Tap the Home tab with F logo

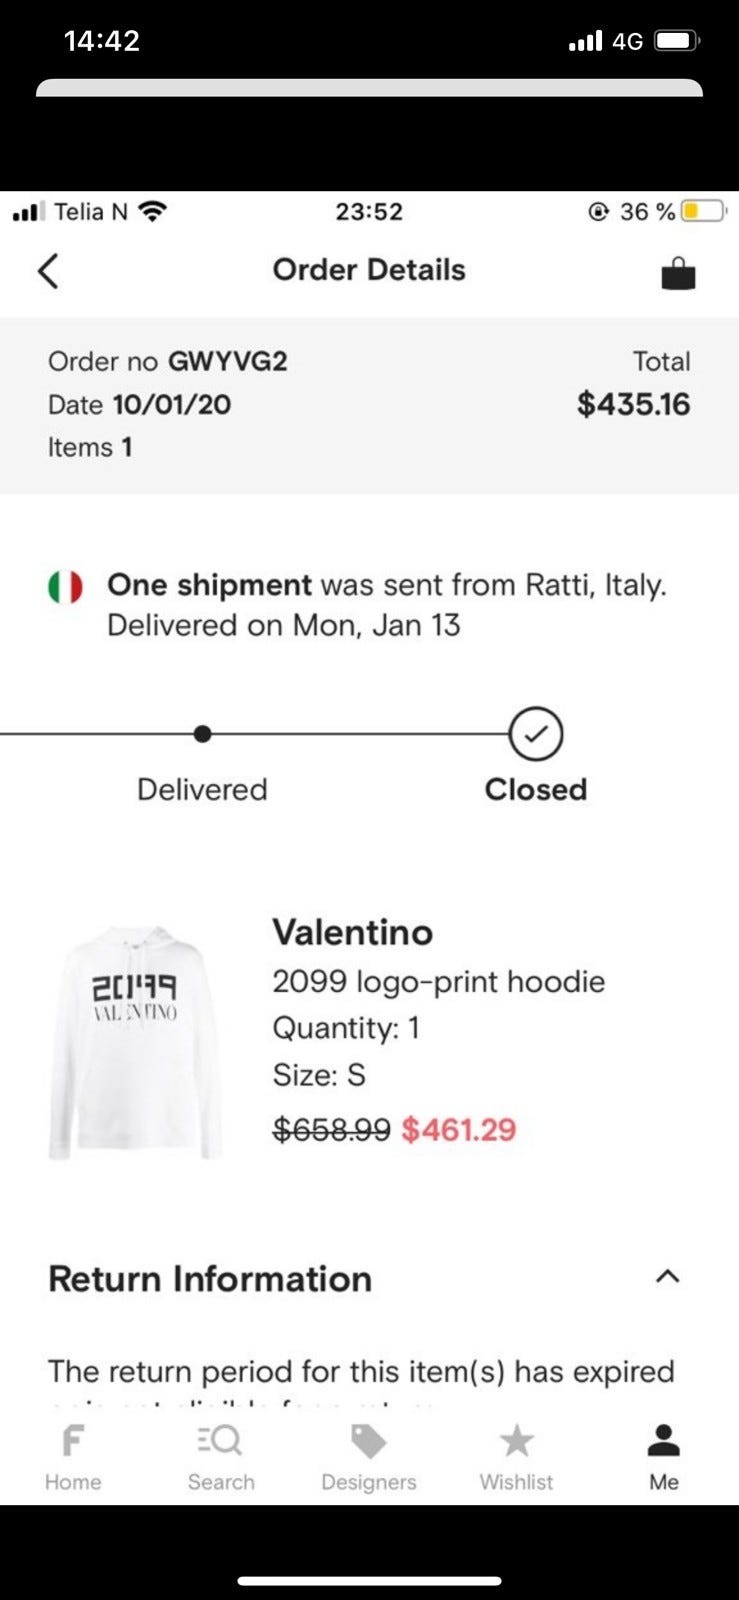click(72, 1457)
